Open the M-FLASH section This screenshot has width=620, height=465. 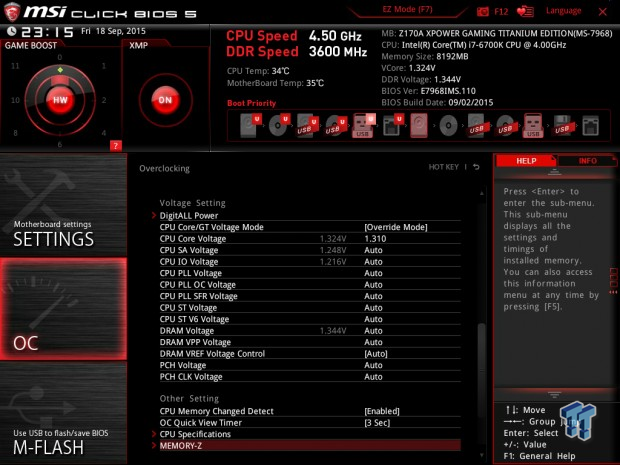pos(63,413)
